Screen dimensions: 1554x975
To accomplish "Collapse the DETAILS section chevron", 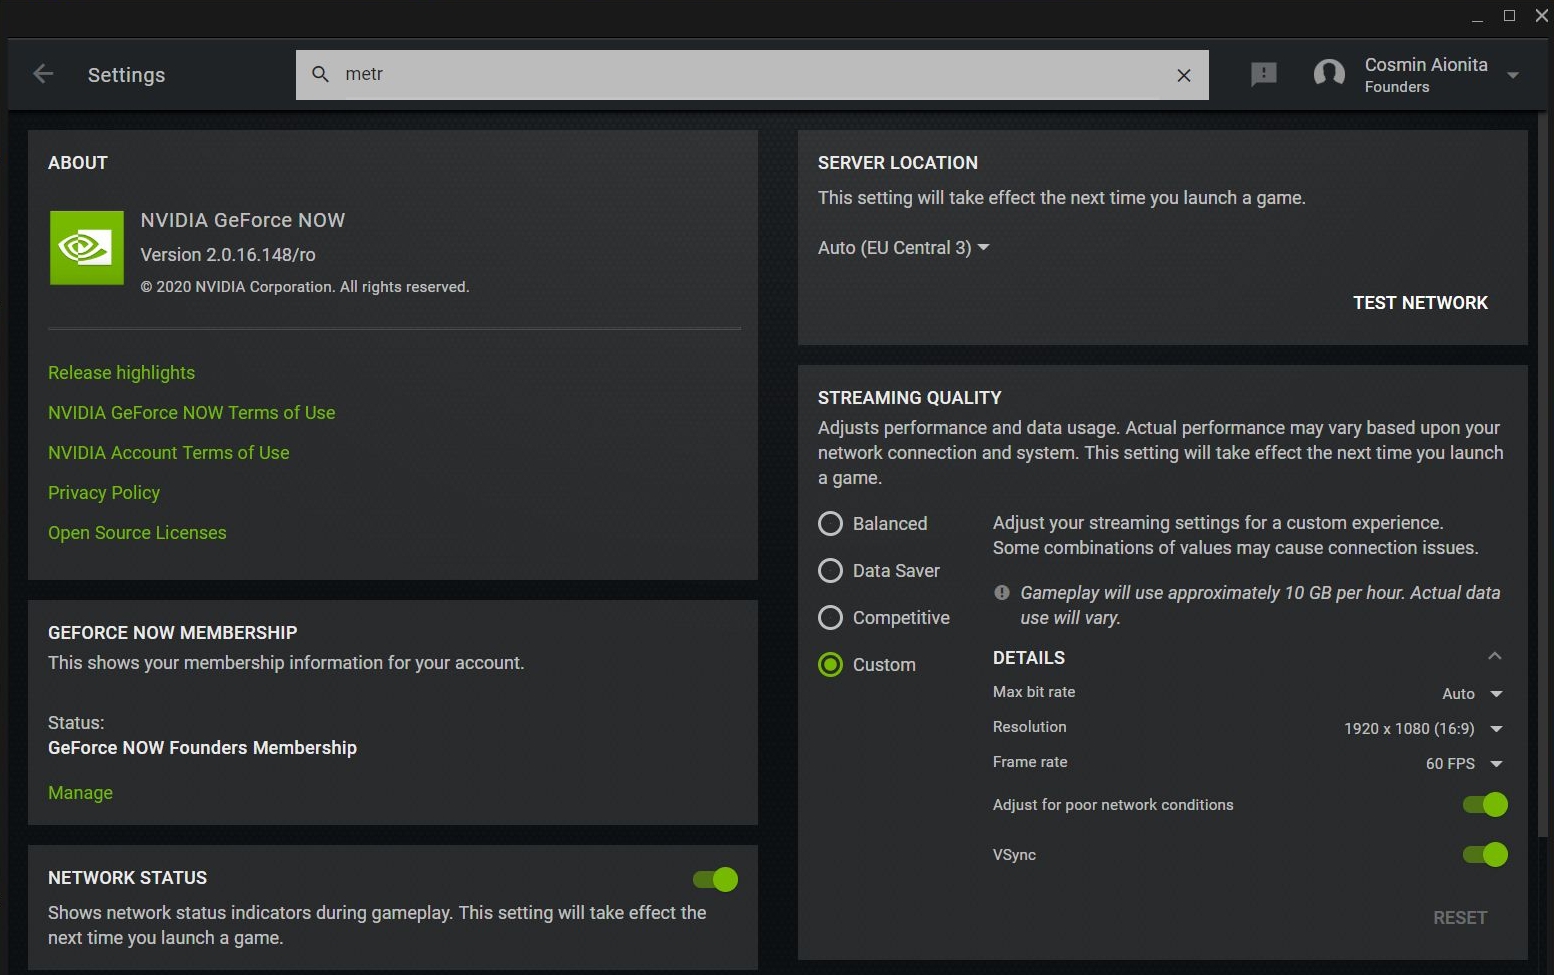I will (1495, 656).
